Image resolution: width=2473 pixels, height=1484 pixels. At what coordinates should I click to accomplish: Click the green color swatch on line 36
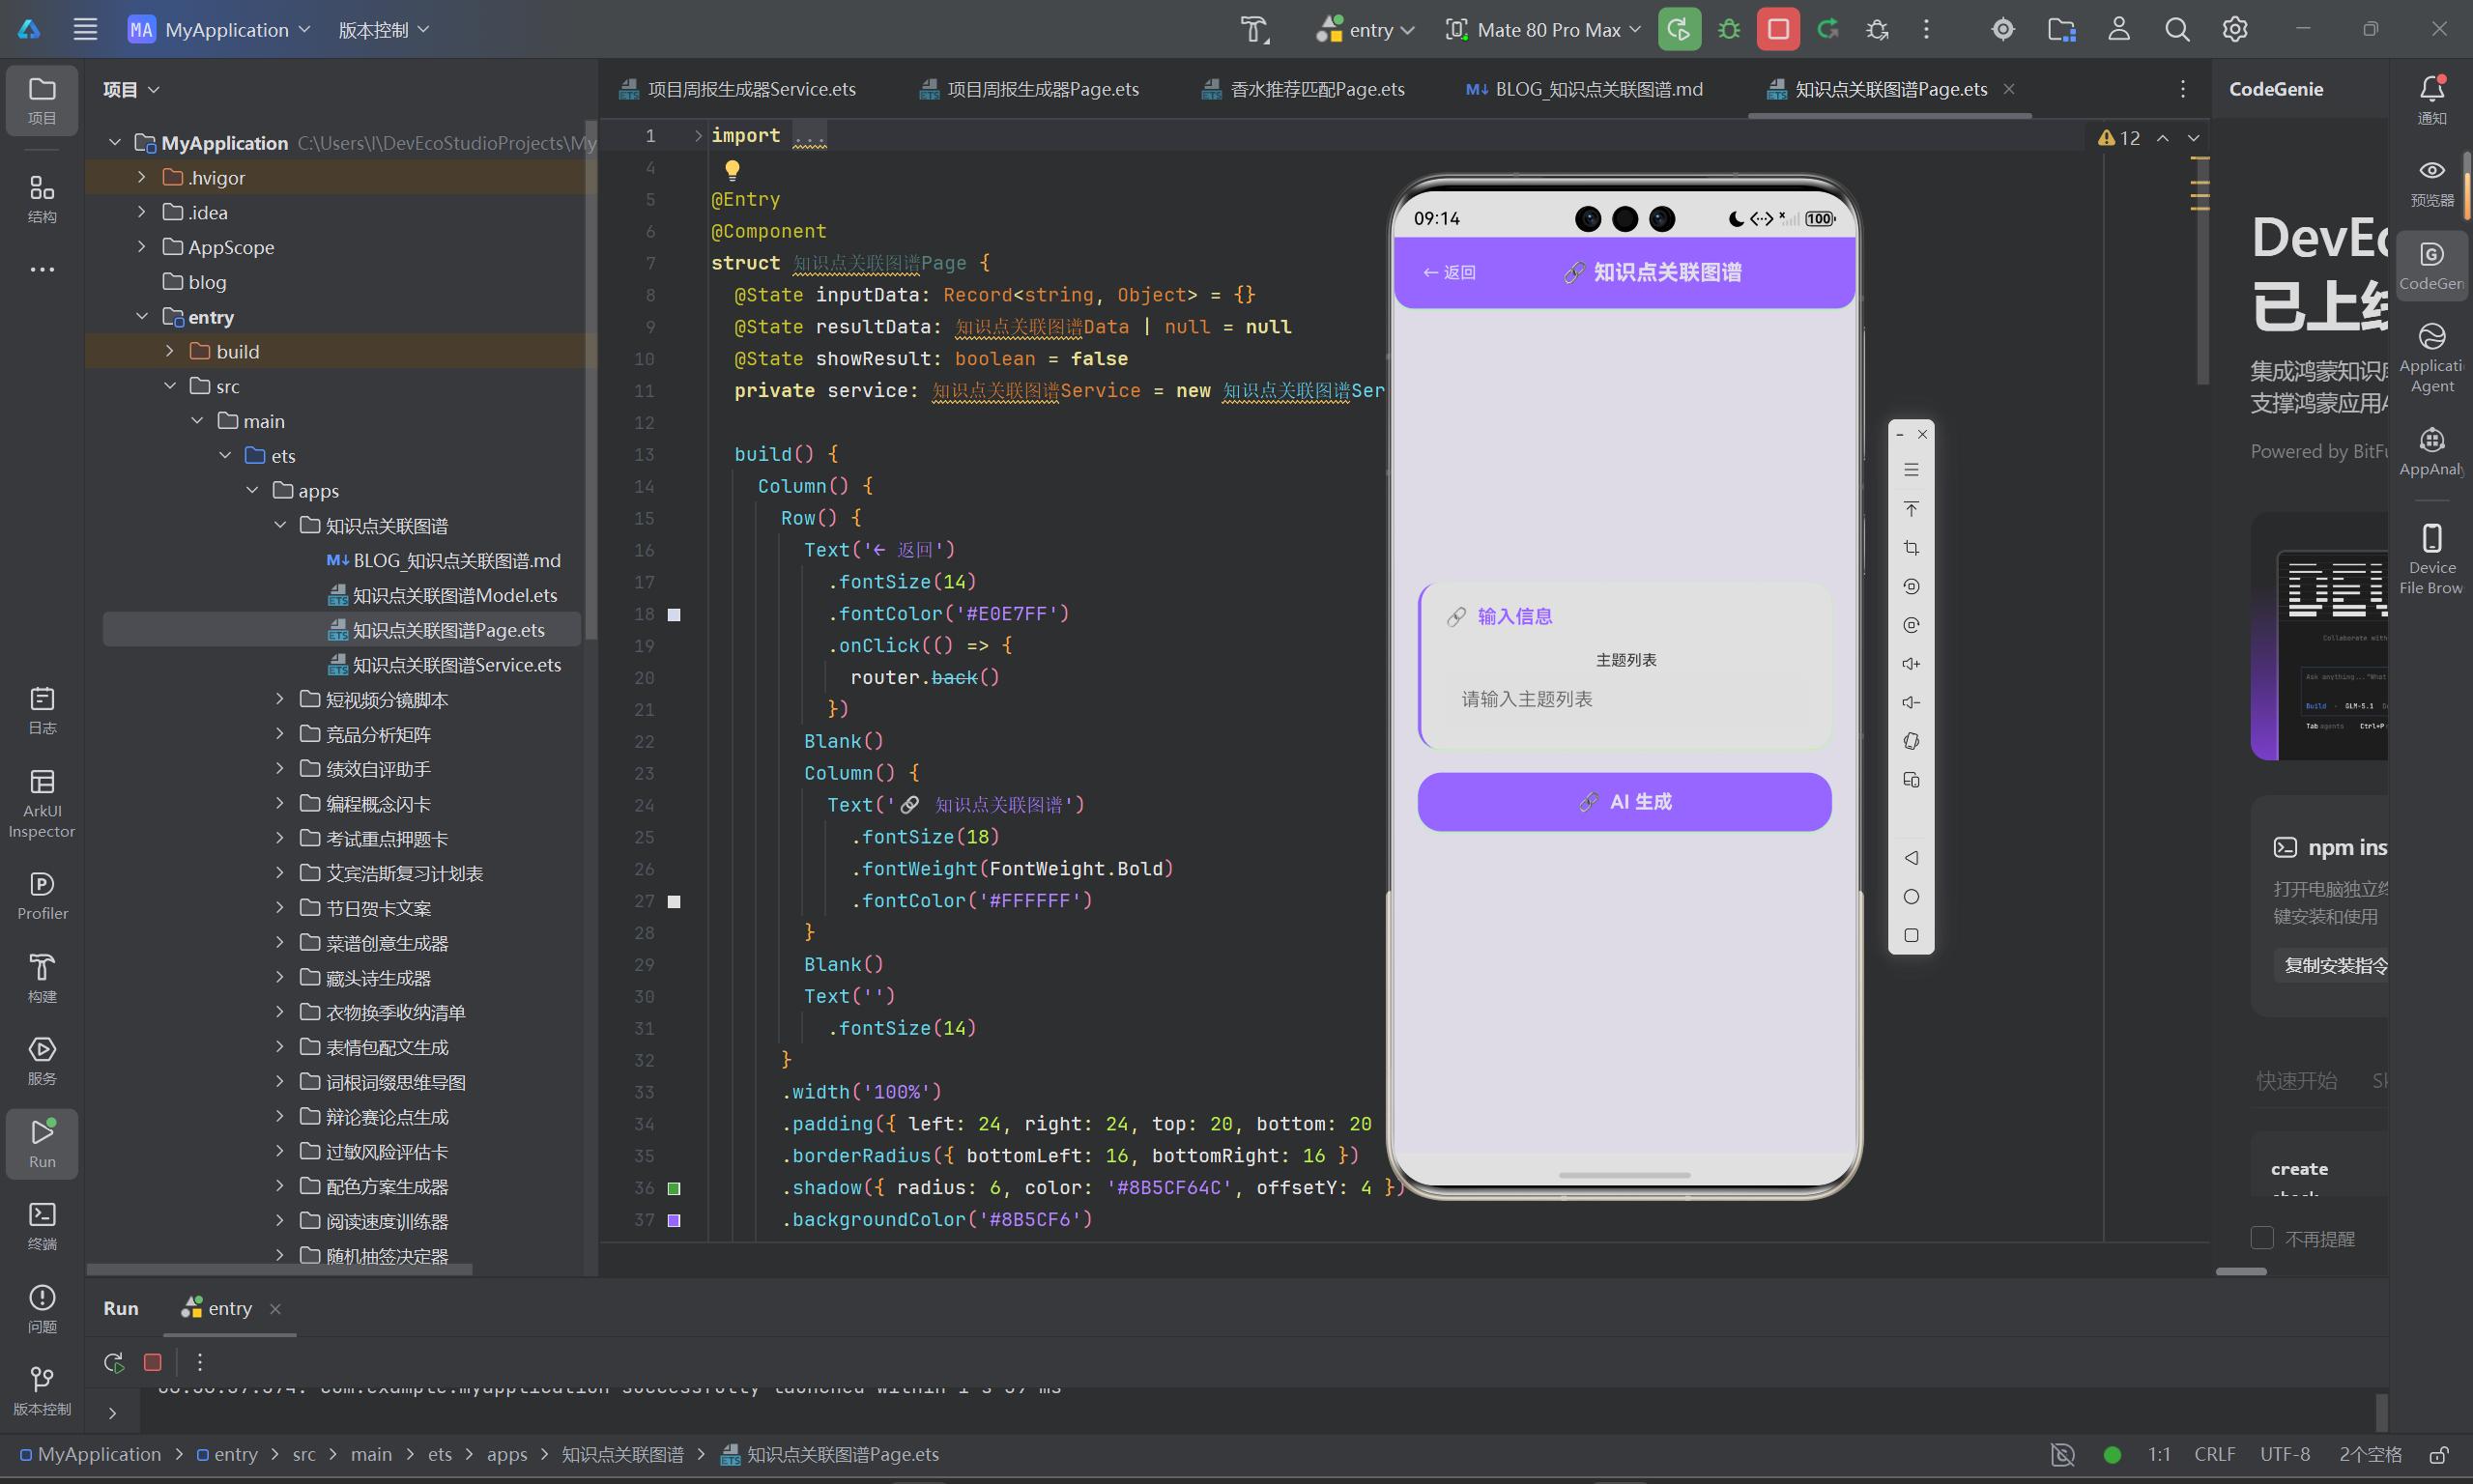pyautogui.click(x=674, y=1188)
